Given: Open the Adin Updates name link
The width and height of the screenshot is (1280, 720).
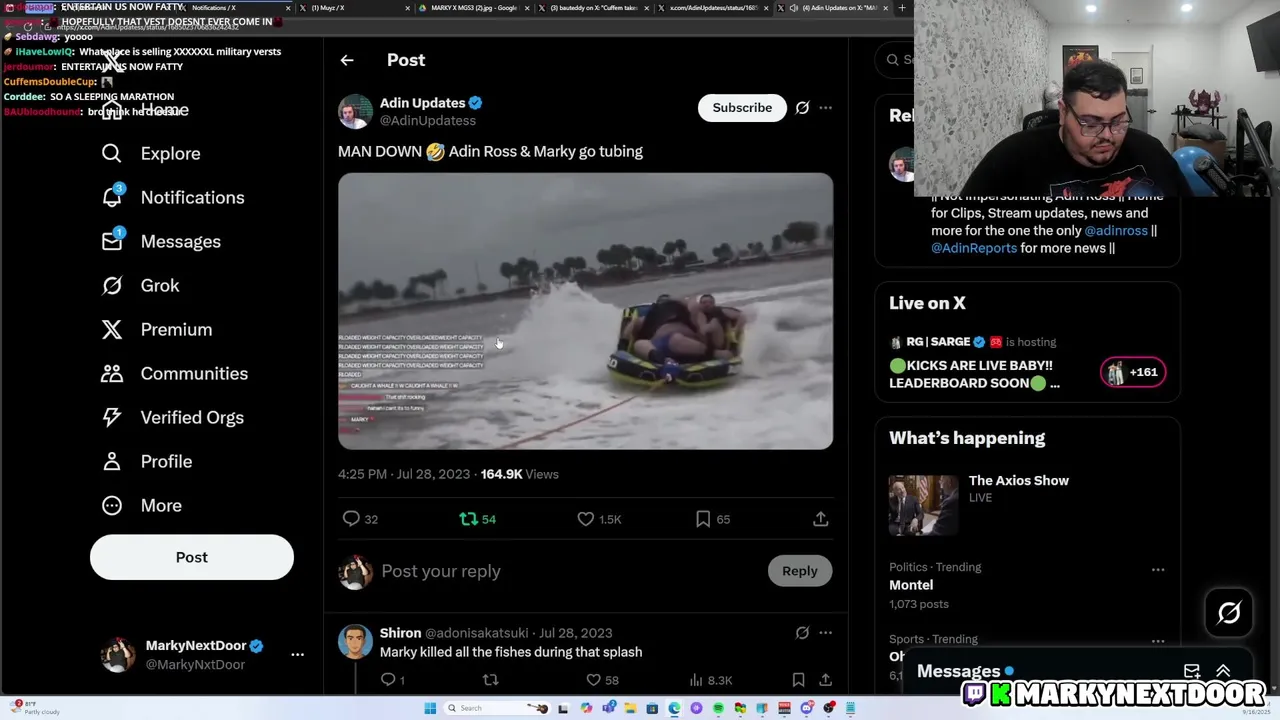Looking at the screenshot, I should click(x=422, y=102).
